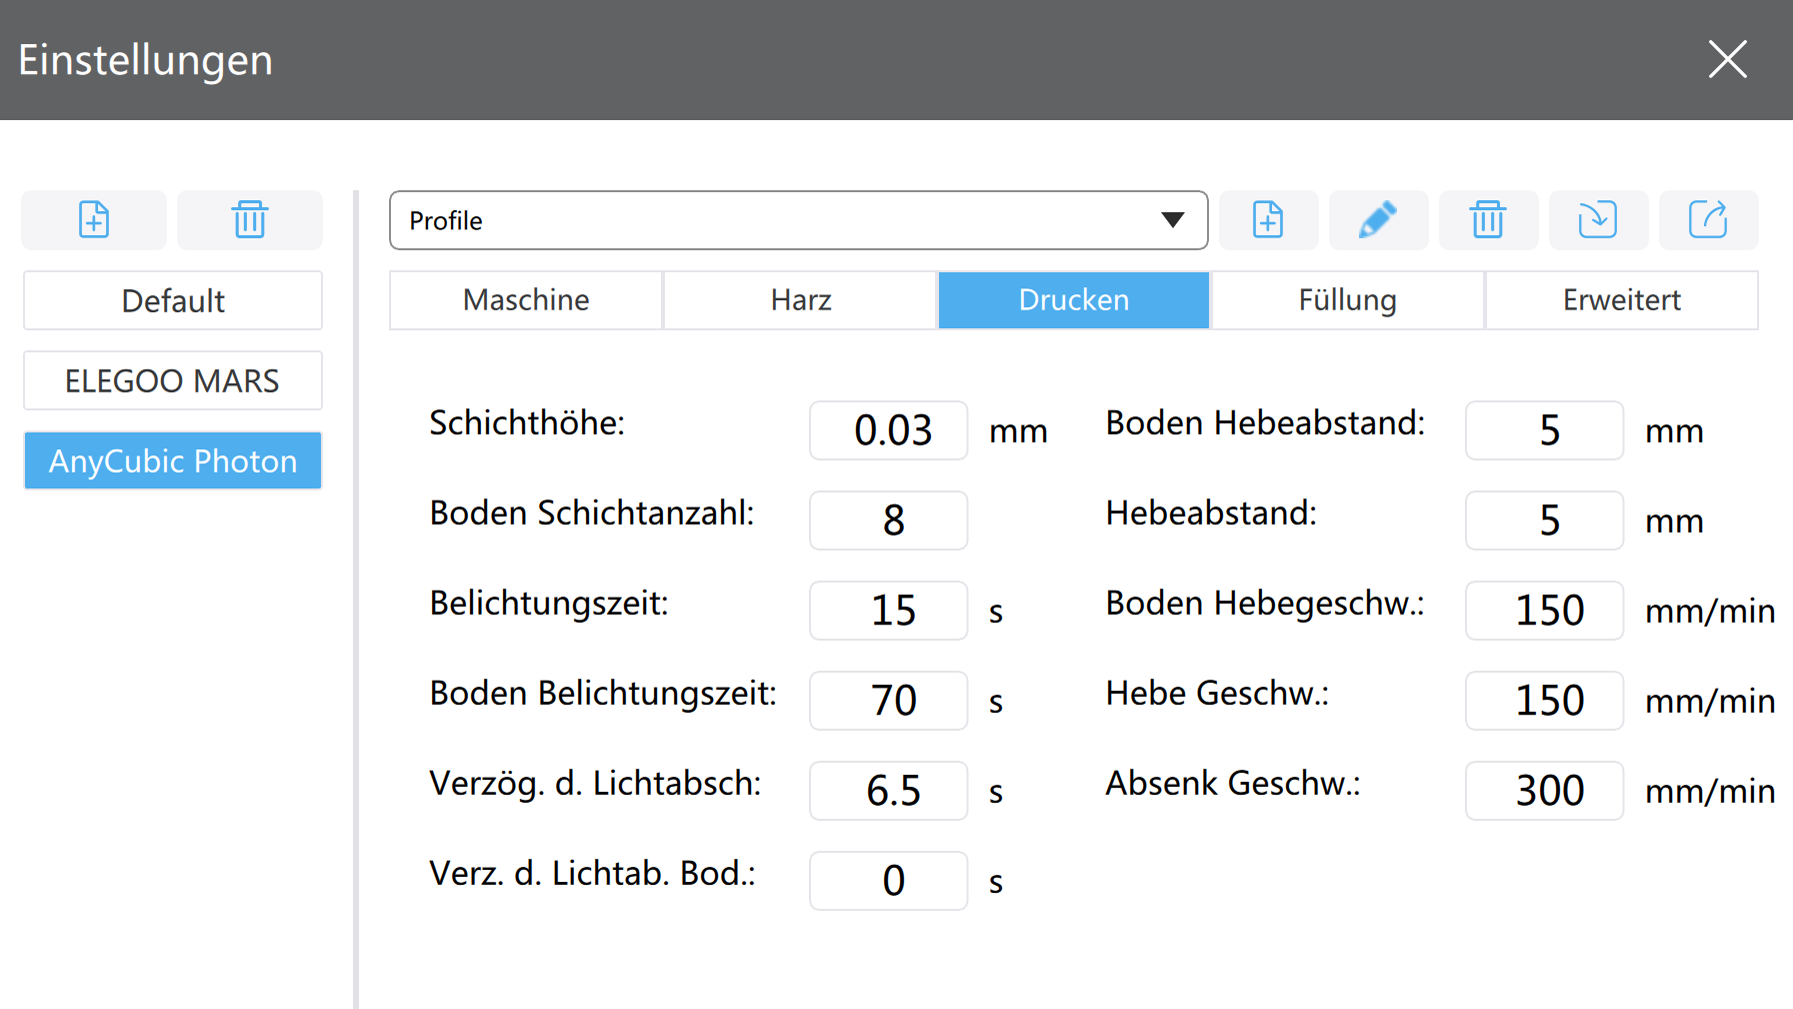This screenshot has height=1009, width=1793.
Task: Focus the Belichtungszeit input field
Action: (x=888, y=611)
